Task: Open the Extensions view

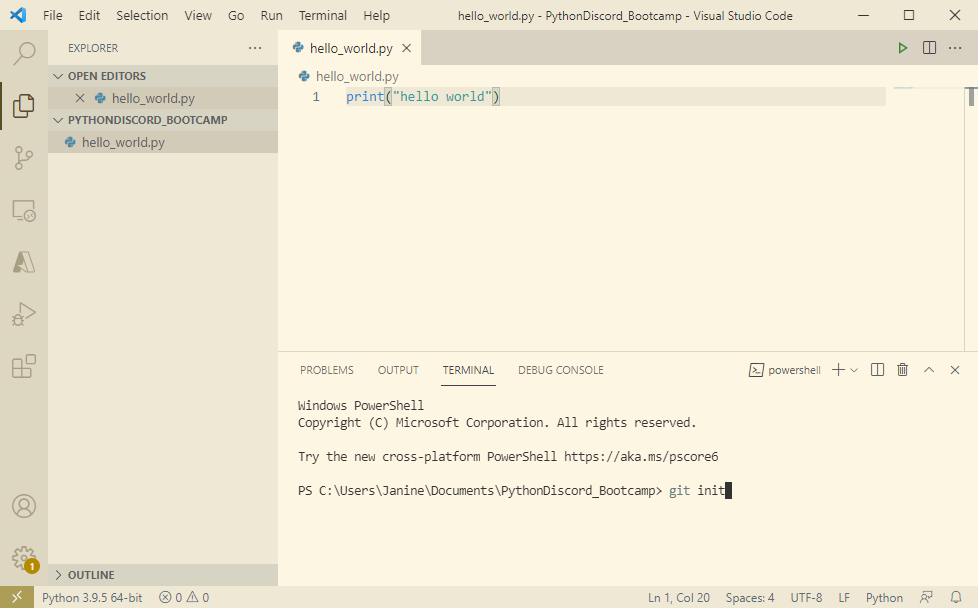Action: [x=24, y=367]
